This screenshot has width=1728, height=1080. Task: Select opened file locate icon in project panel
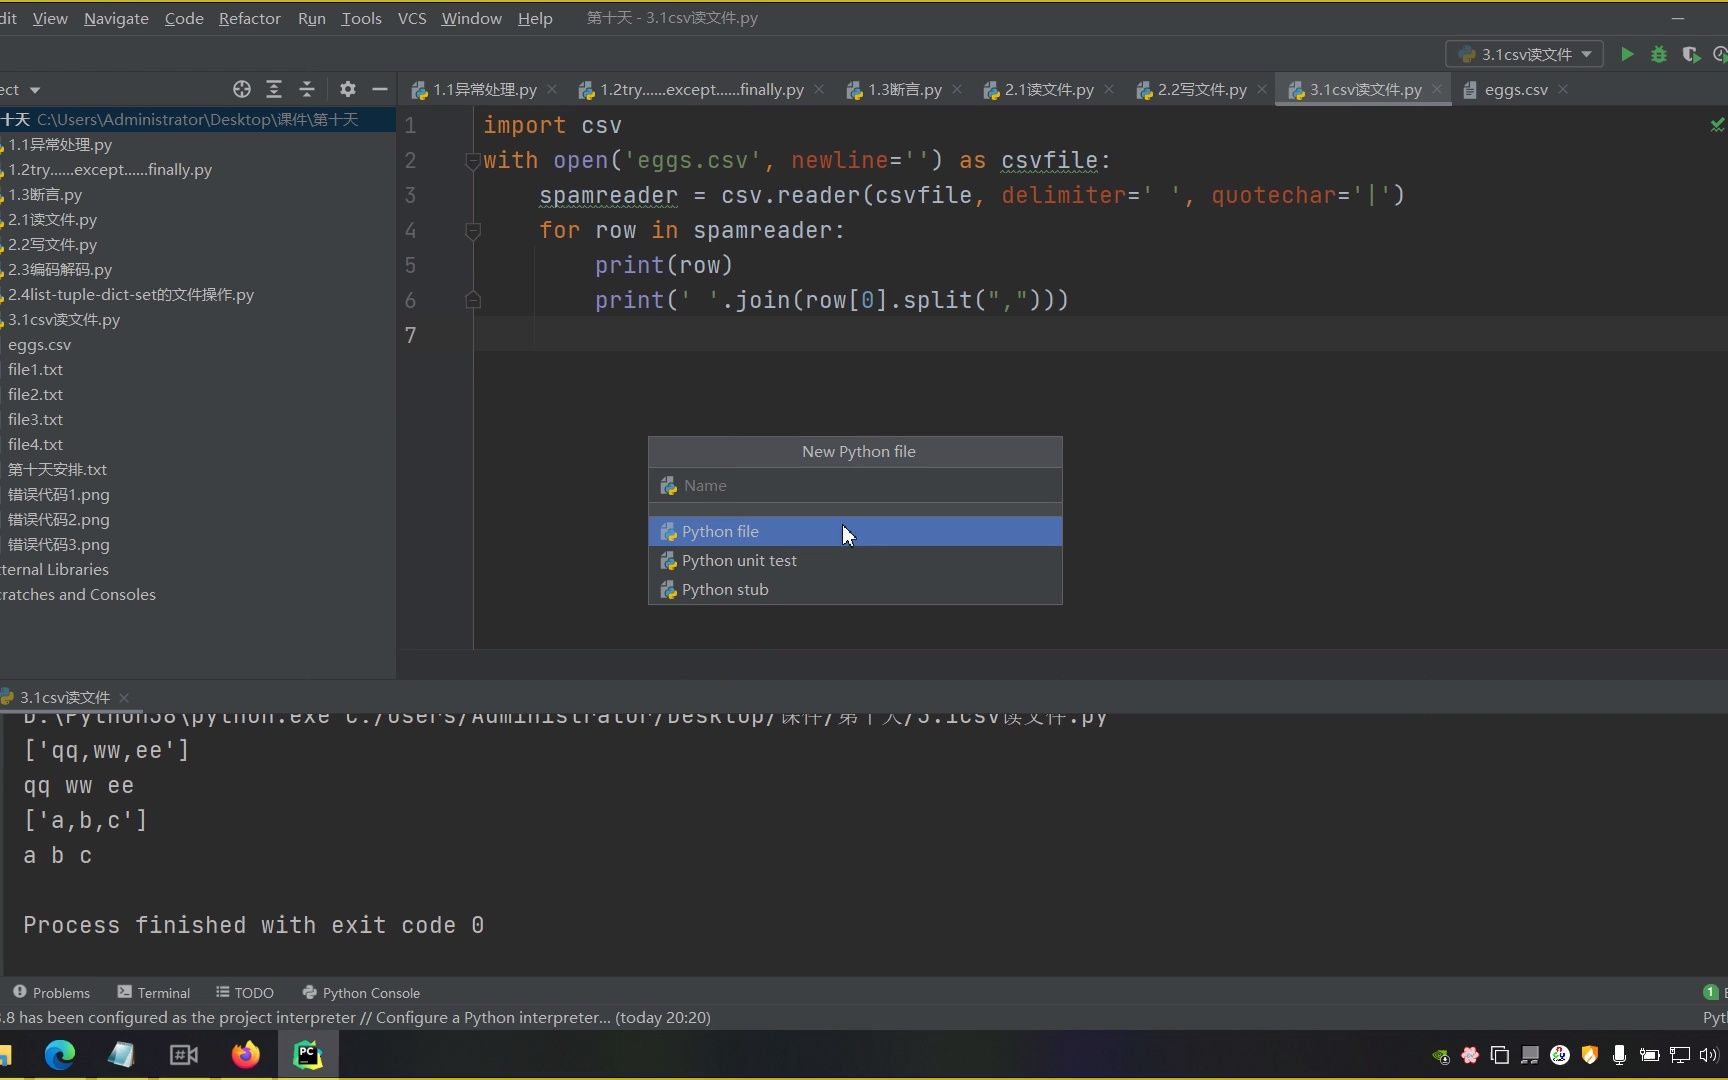tap(242, 89)
